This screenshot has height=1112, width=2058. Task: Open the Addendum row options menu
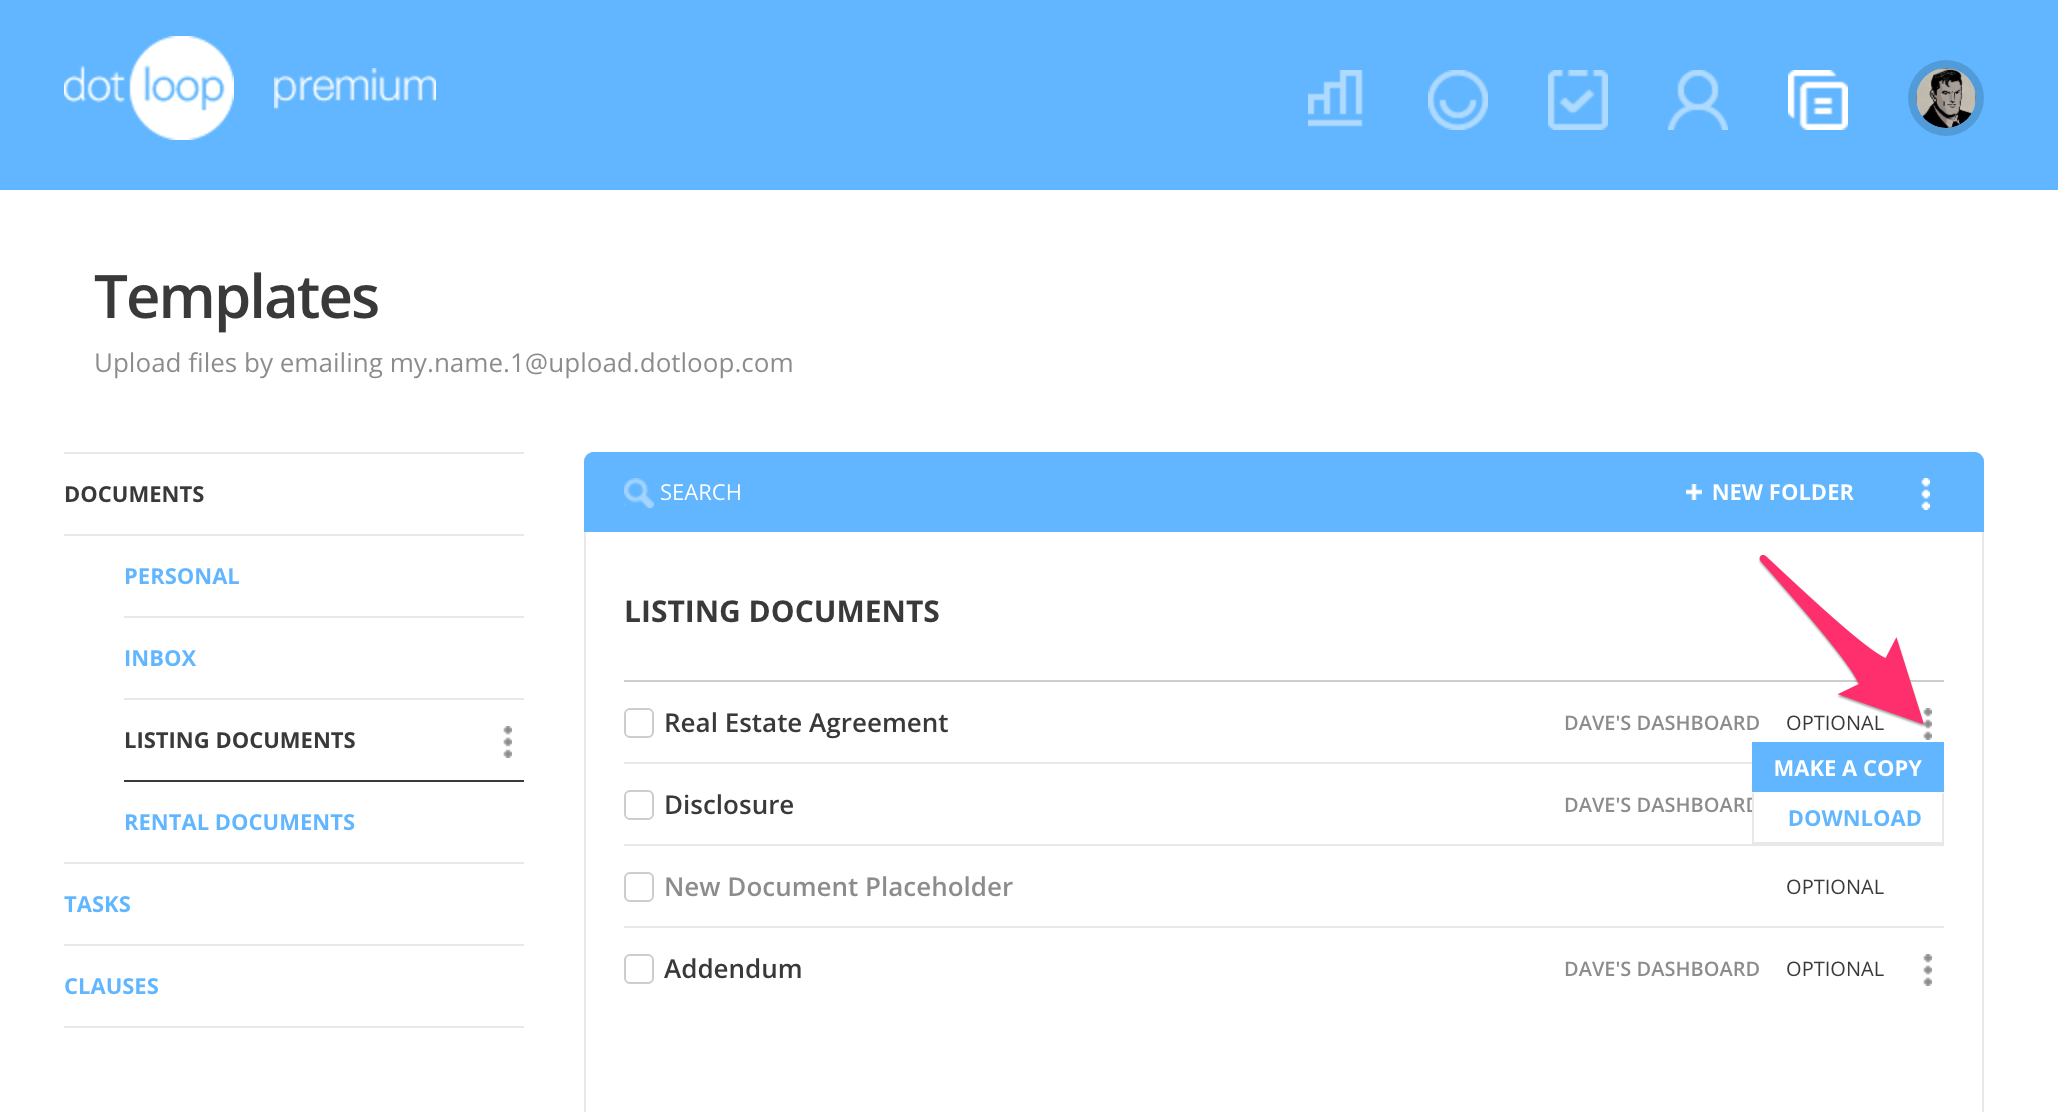[x=1927, y=969]
